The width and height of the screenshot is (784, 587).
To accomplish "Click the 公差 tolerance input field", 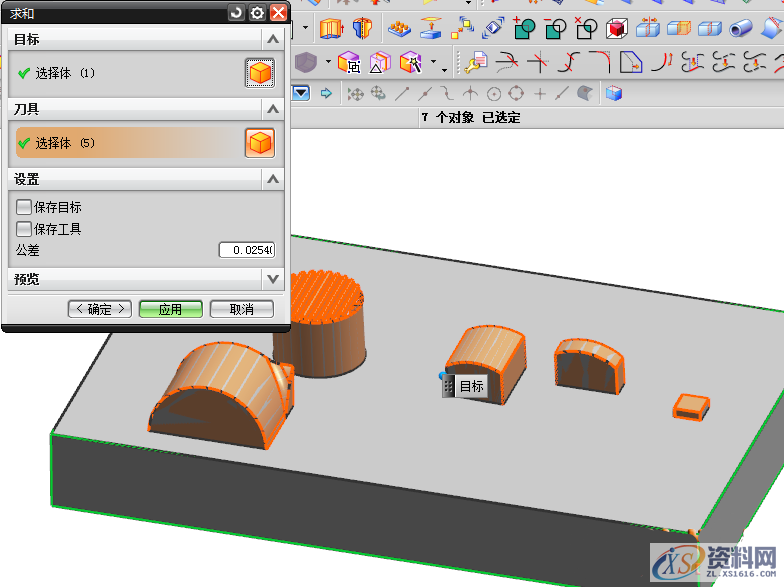I will click(x=246, y=250).
